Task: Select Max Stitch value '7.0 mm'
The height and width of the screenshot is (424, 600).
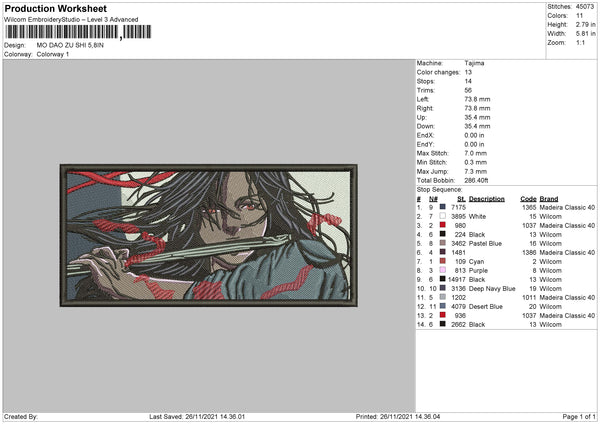Action: click(476, 153)
